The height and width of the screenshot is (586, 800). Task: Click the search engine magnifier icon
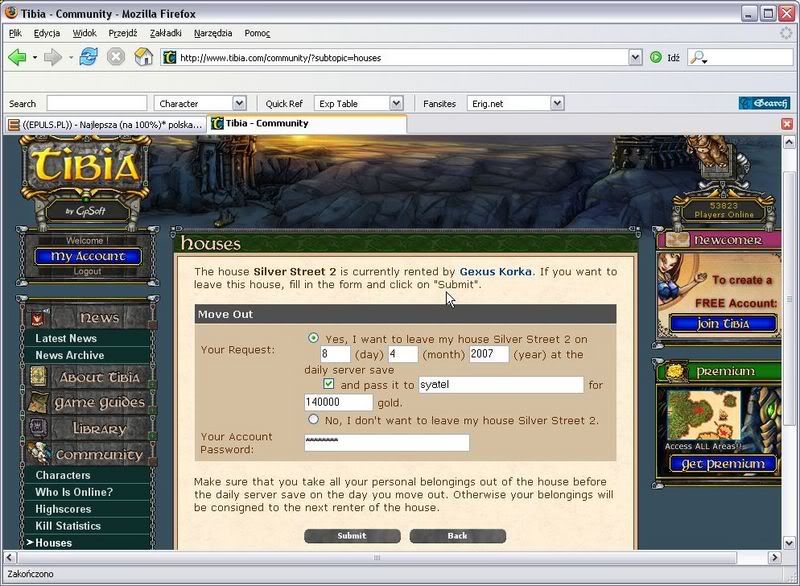click(x=698, y=58)
